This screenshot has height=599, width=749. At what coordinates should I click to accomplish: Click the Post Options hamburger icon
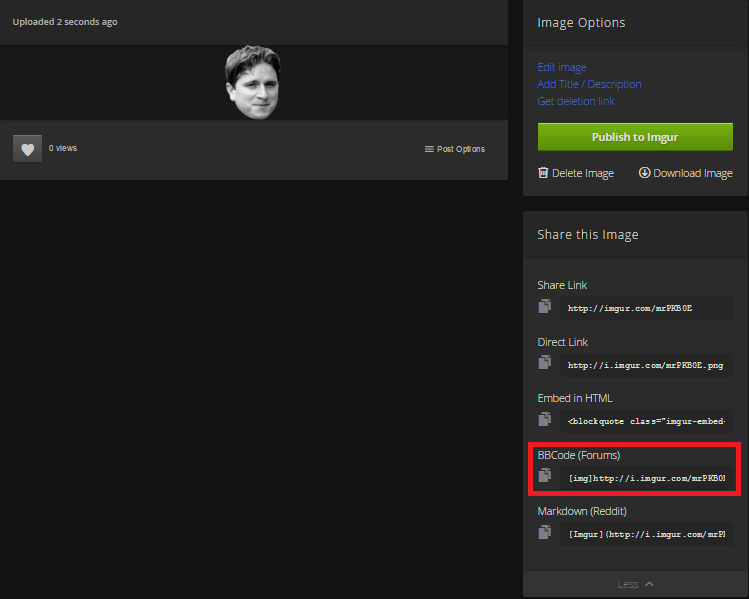[429, 149]
